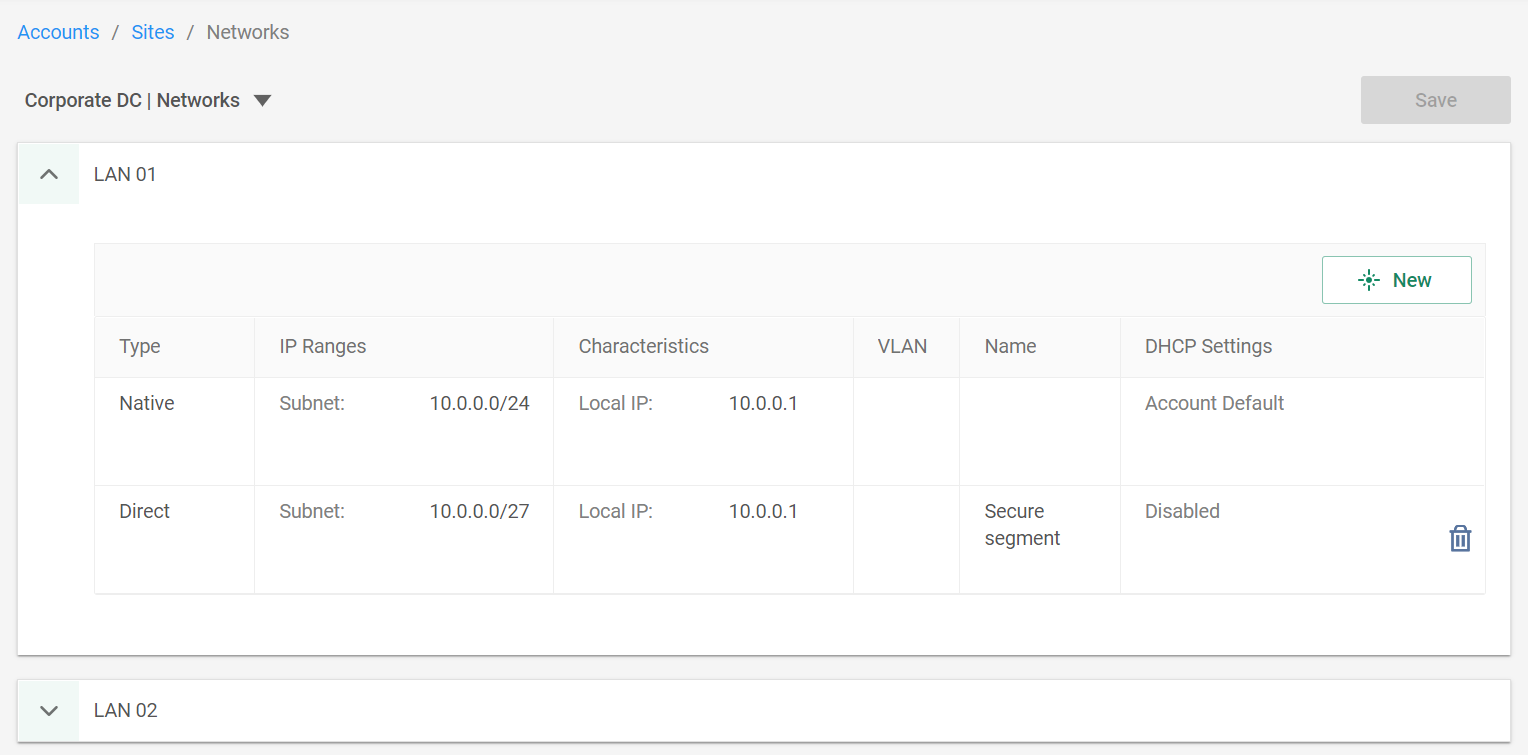Collapse the LAN 01 section
Screen dimensions: 1528x755
click(x=49, y=174)
